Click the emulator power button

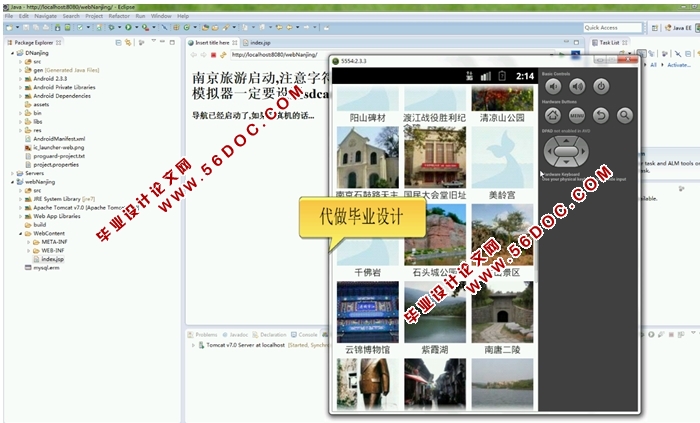pos(601,87)
